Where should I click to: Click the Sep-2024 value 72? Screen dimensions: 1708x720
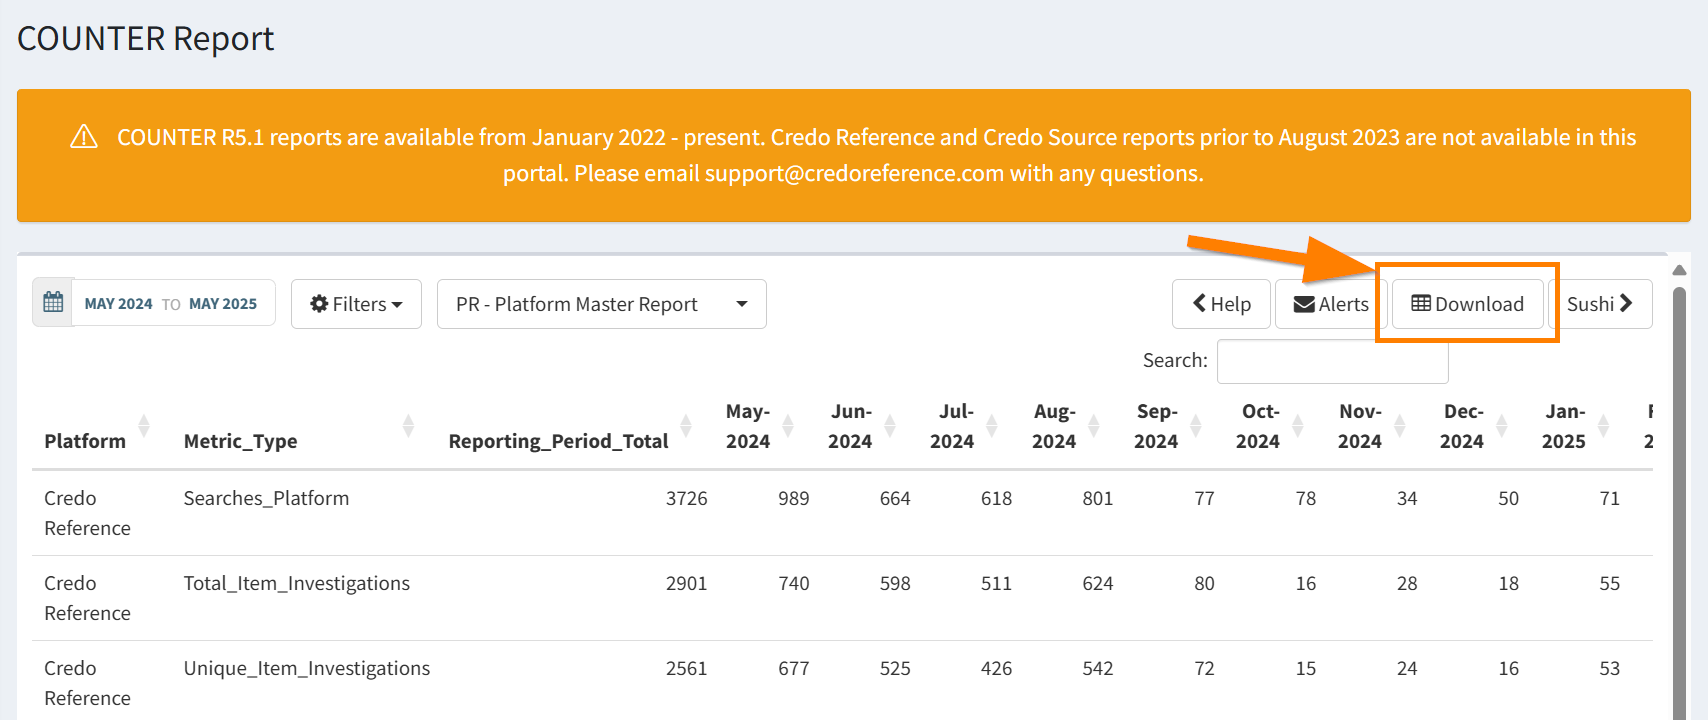[1204, 668]
